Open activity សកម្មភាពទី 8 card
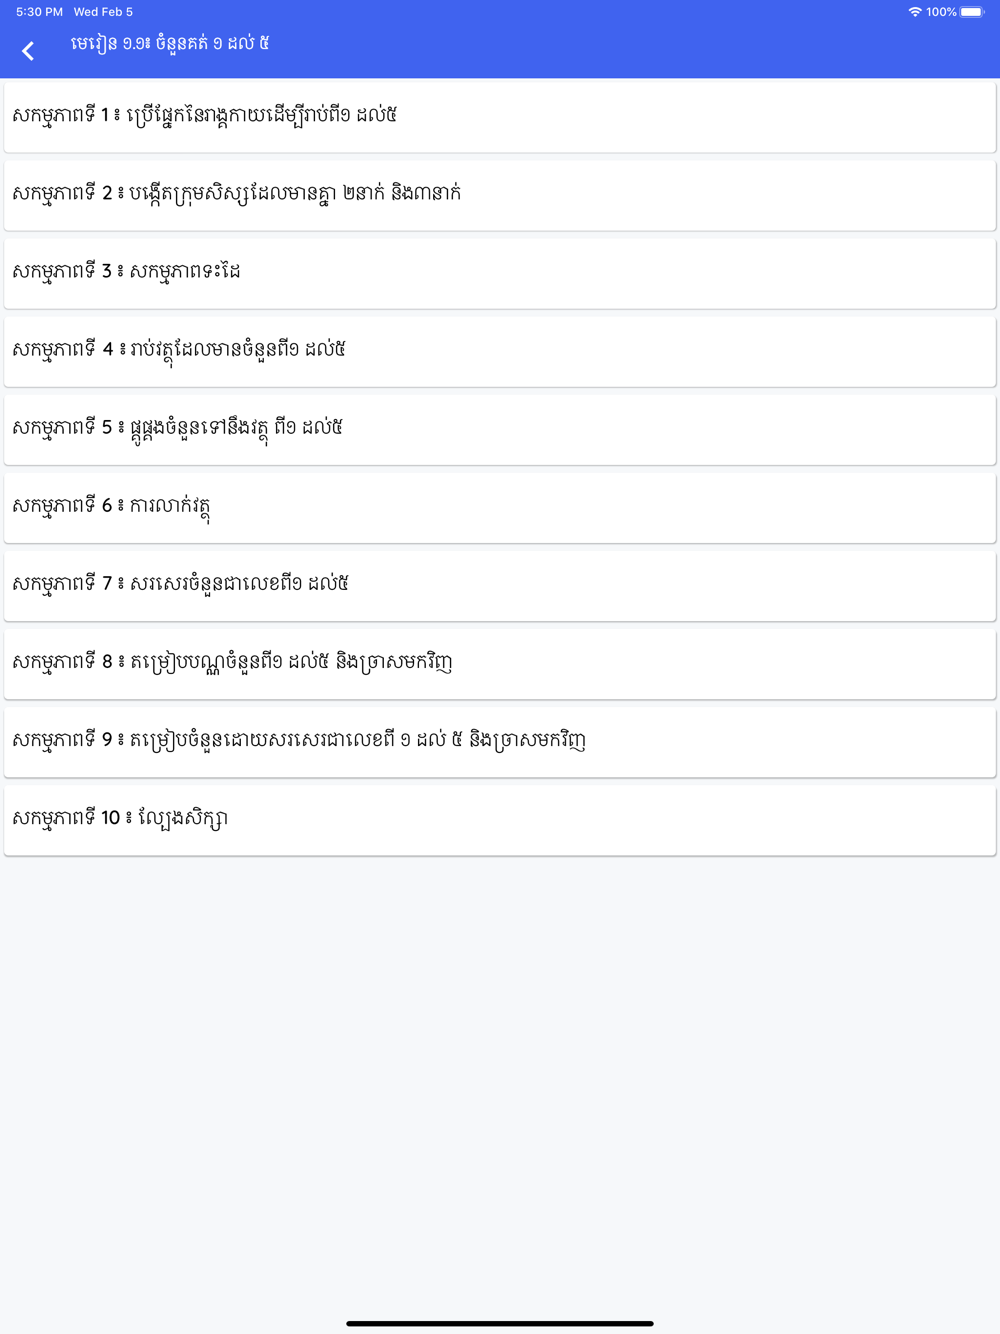Image resolution: width=1000 pixels, height=1334 pixels. [x=500, y=663]
